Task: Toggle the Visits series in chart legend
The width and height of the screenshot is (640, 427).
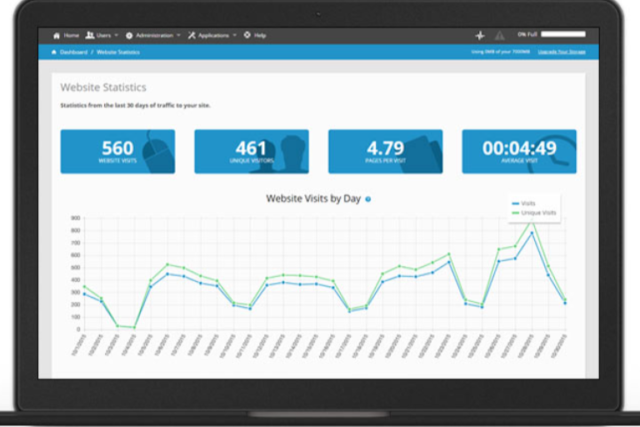Action: tap(524, 203)
